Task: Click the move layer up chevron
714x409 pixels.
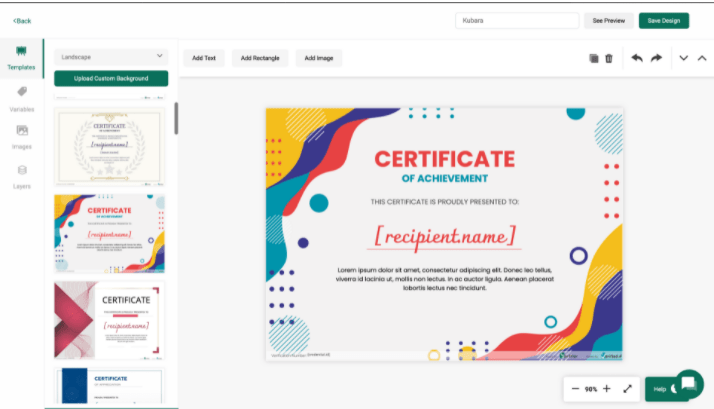Action: click(x=701, y=58)
